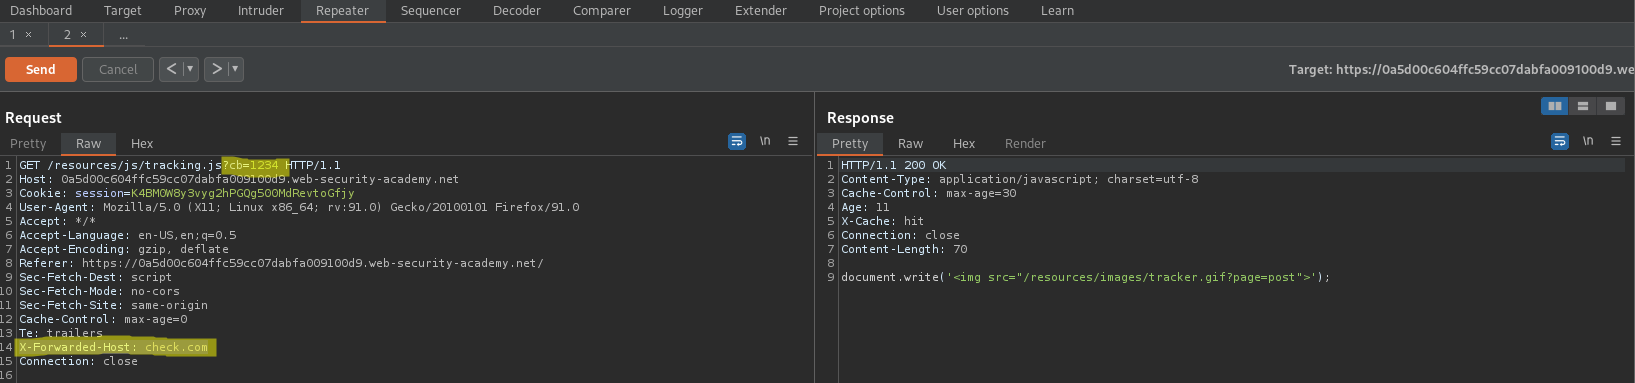Open Request panel hamburger options menu
Viewport: 1635px width, 383px height.
click(x=793, y=142)
